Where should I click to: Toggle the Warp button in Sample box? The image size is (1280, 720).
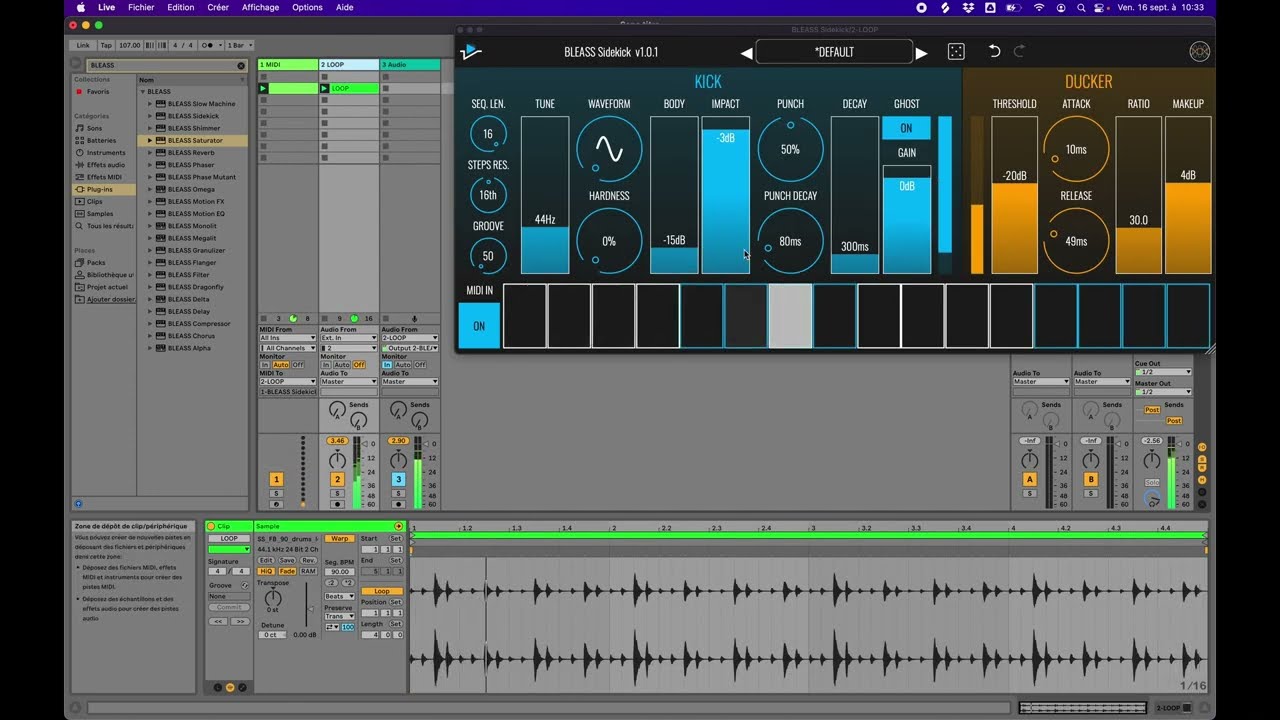340,538
